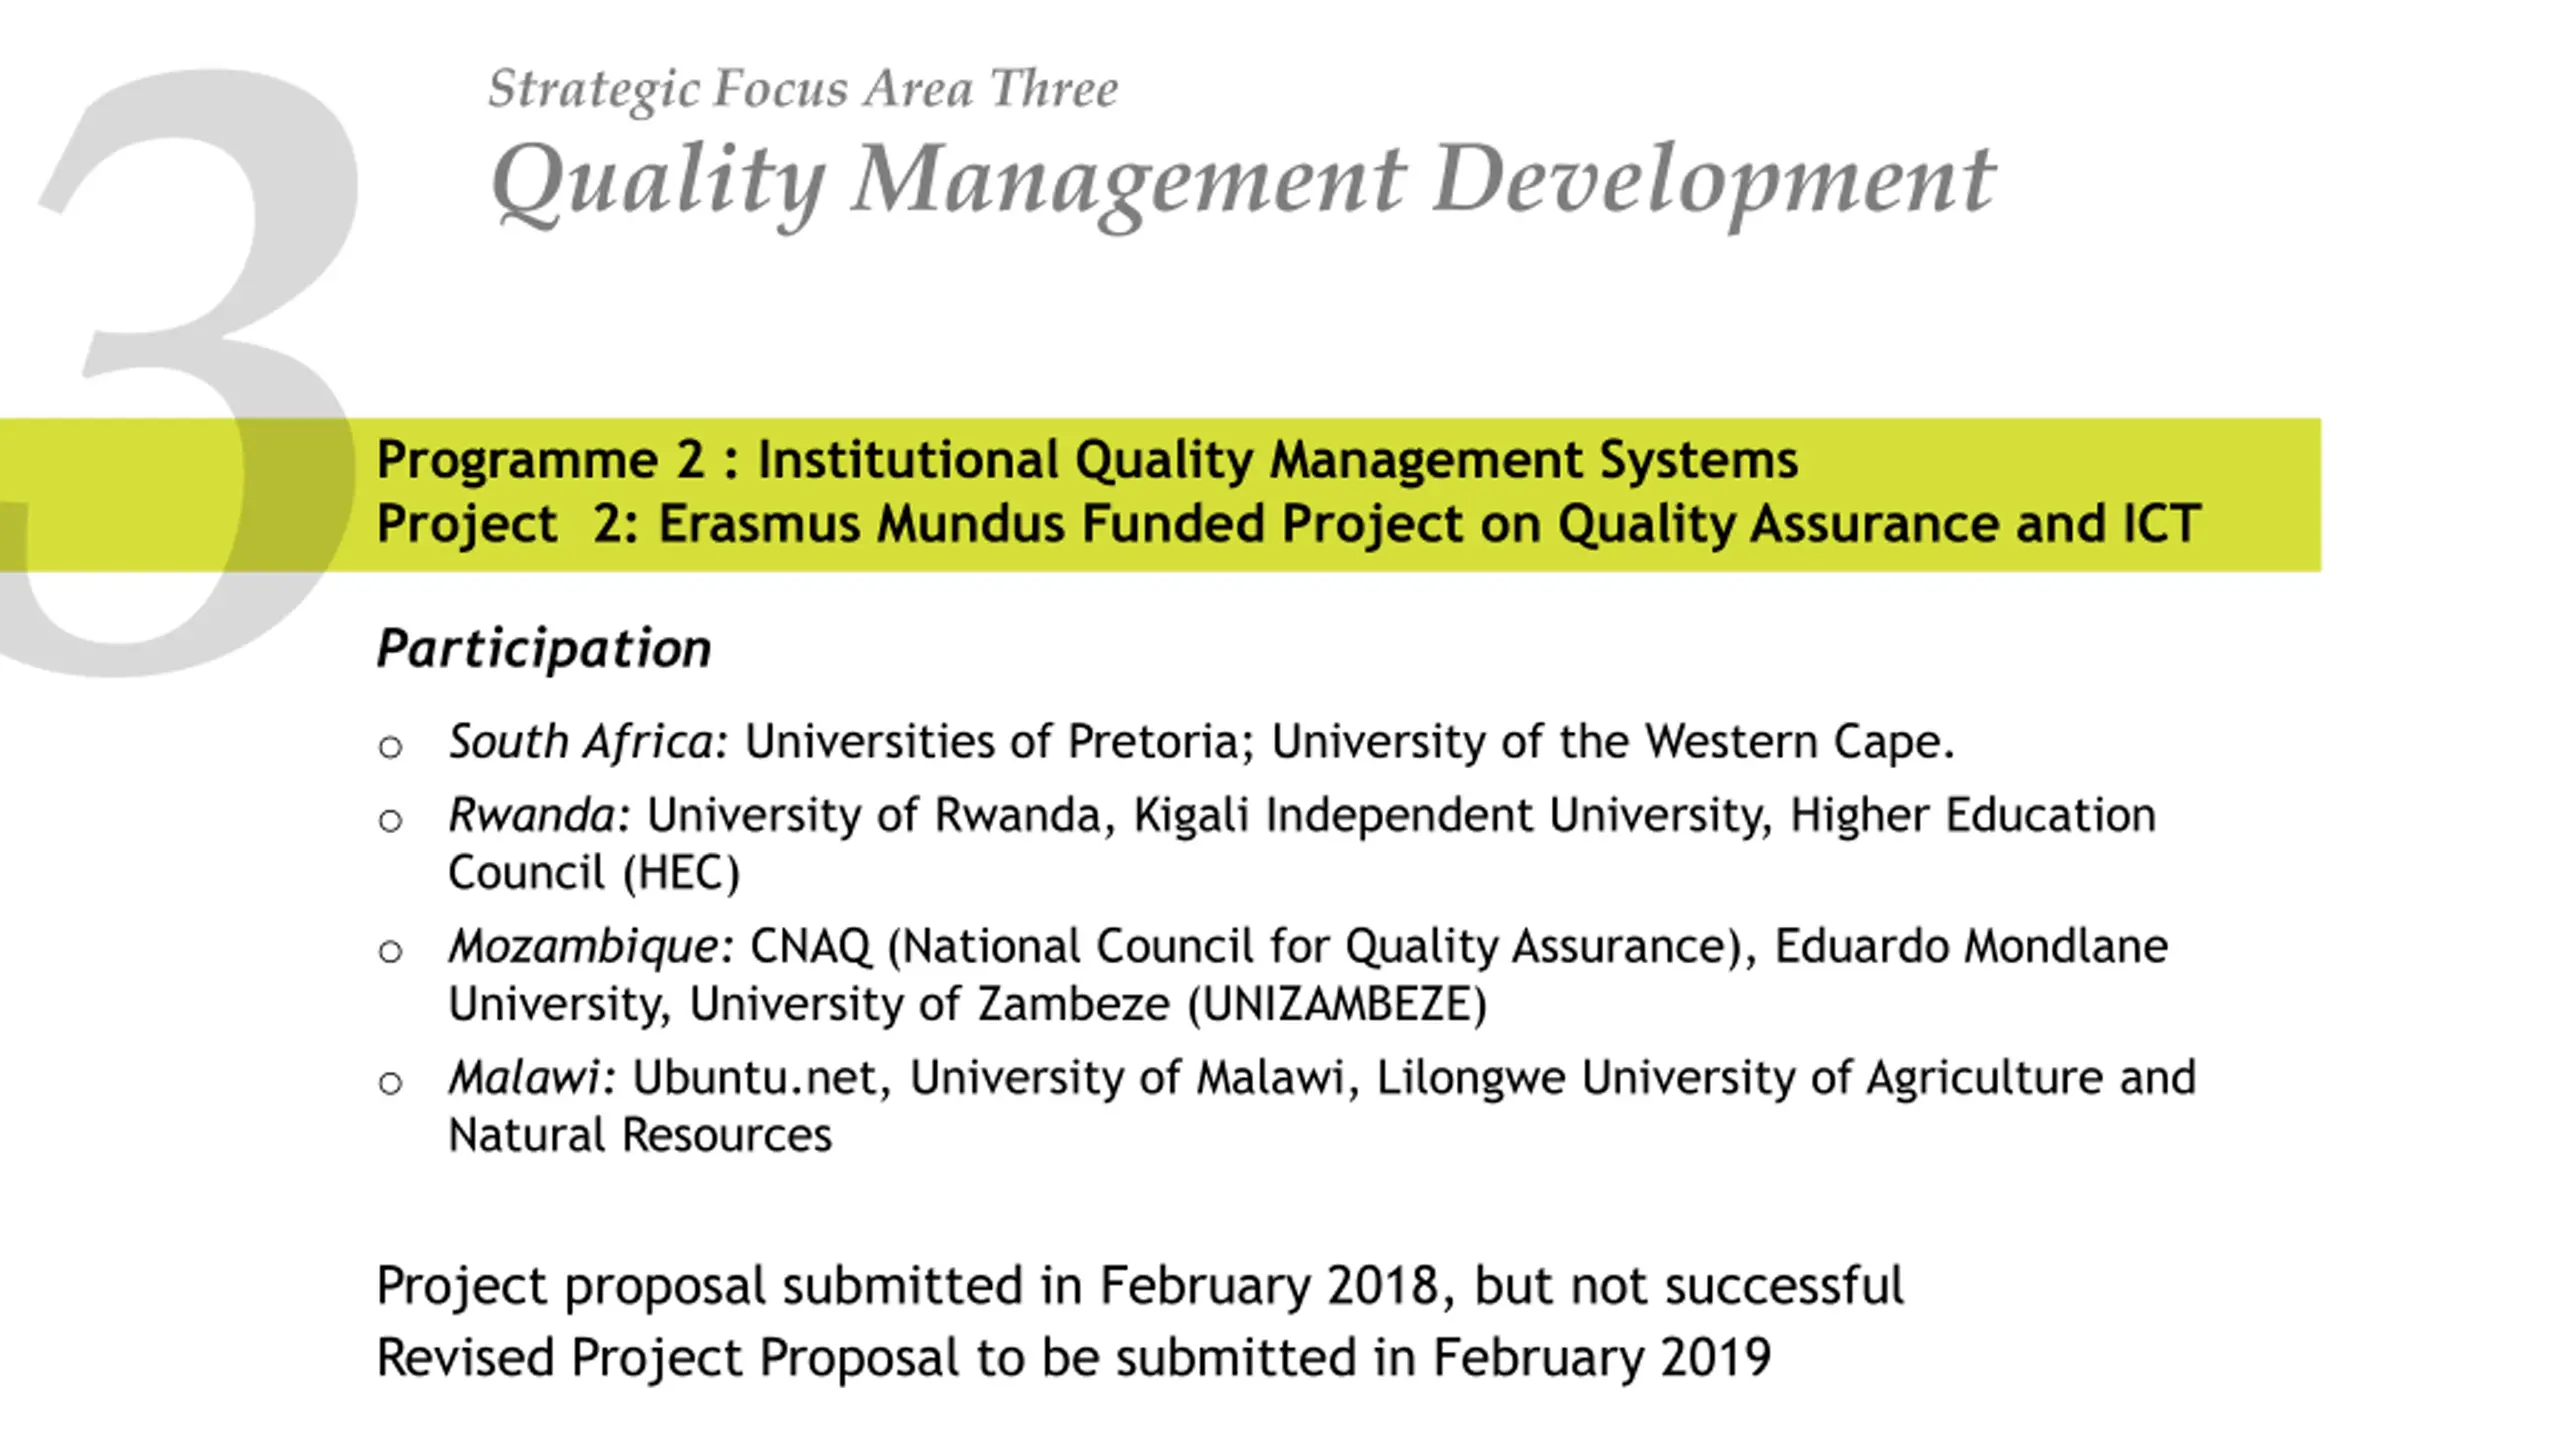
Task: Click the 'Participation' heading
Action: pos(543,648)
